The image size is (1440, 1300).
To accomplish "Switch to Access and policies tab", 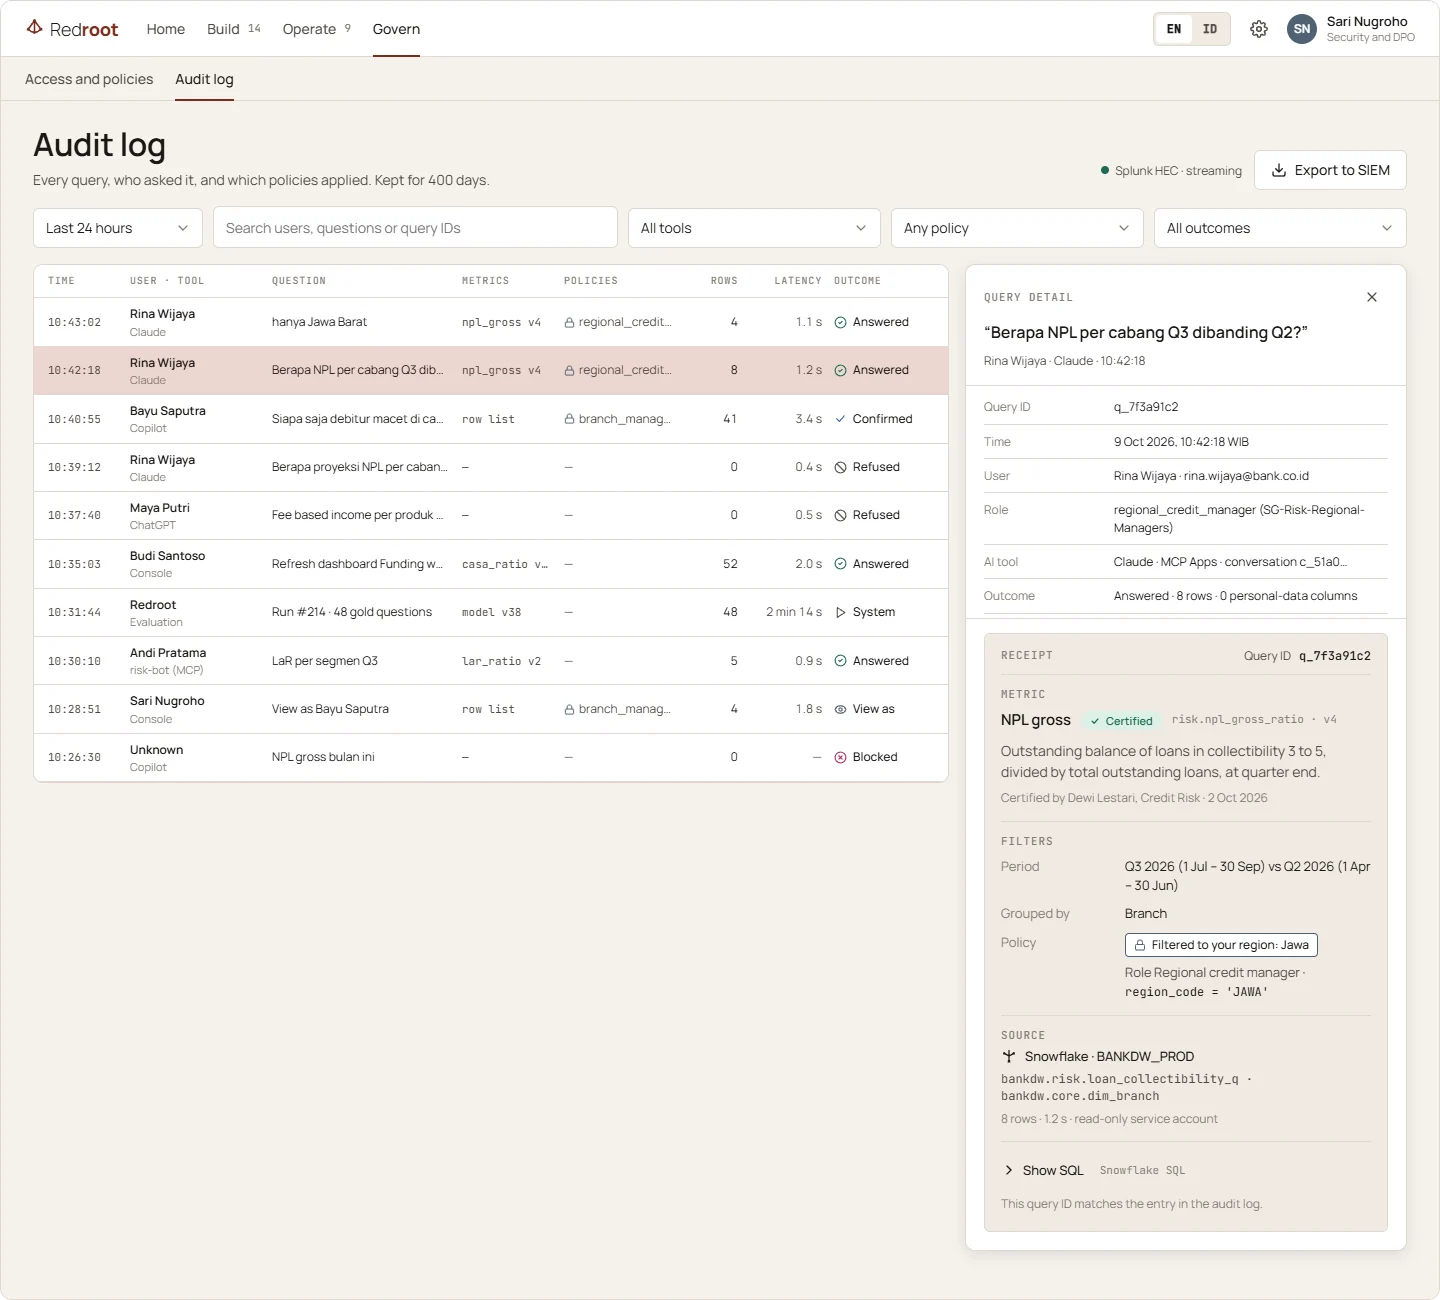I will tap(89, 79).
